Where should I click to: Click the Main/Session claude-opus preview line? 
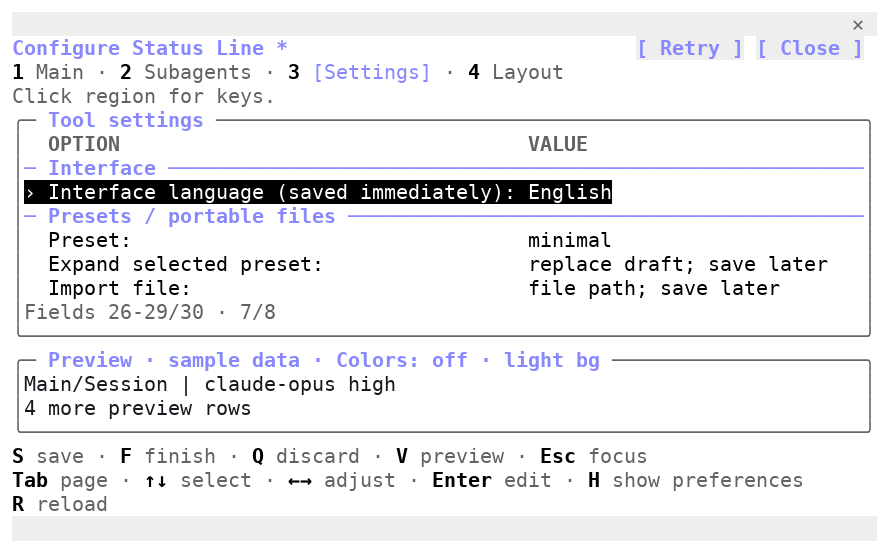coord(210,384)
